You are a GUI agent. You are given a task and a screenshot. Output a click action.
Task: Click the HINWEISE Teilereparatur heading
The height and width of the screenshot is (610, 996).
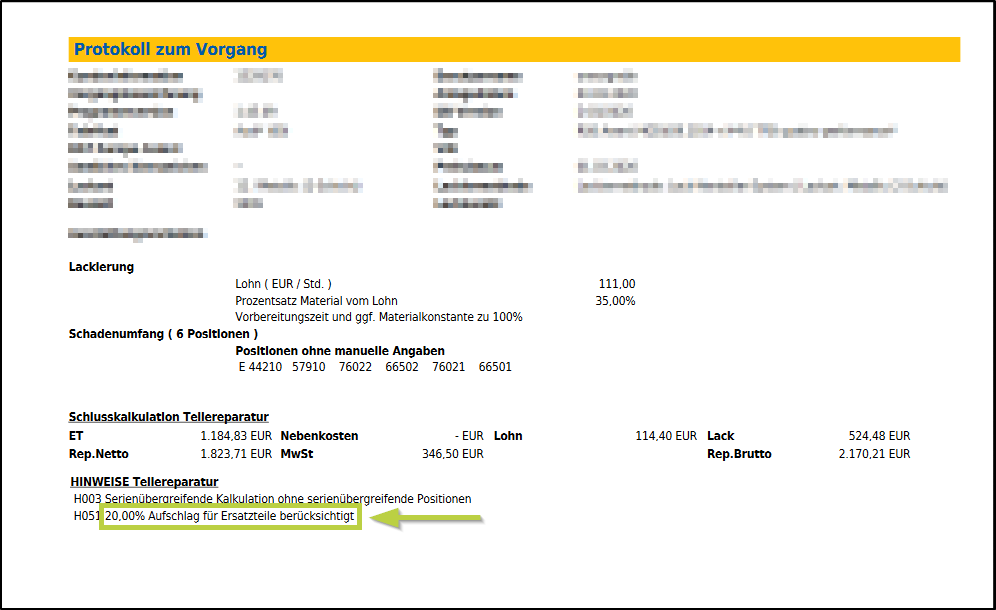click(144, 481)
